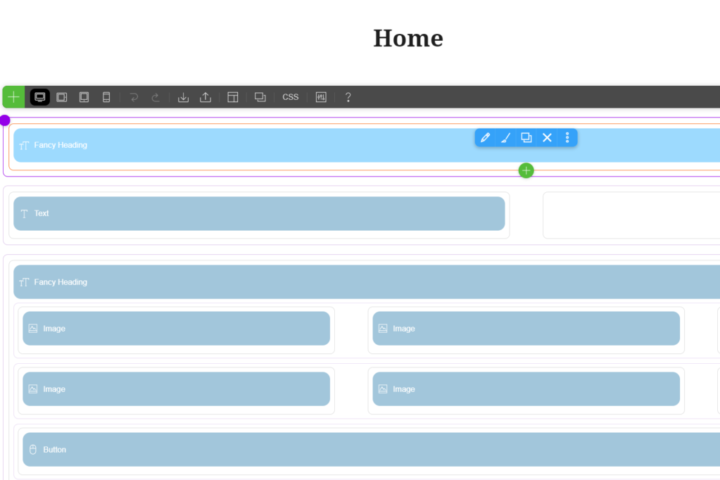Open the CSS custom styles panel
This screenshot has width=720, height=480.
pos(290,97)
